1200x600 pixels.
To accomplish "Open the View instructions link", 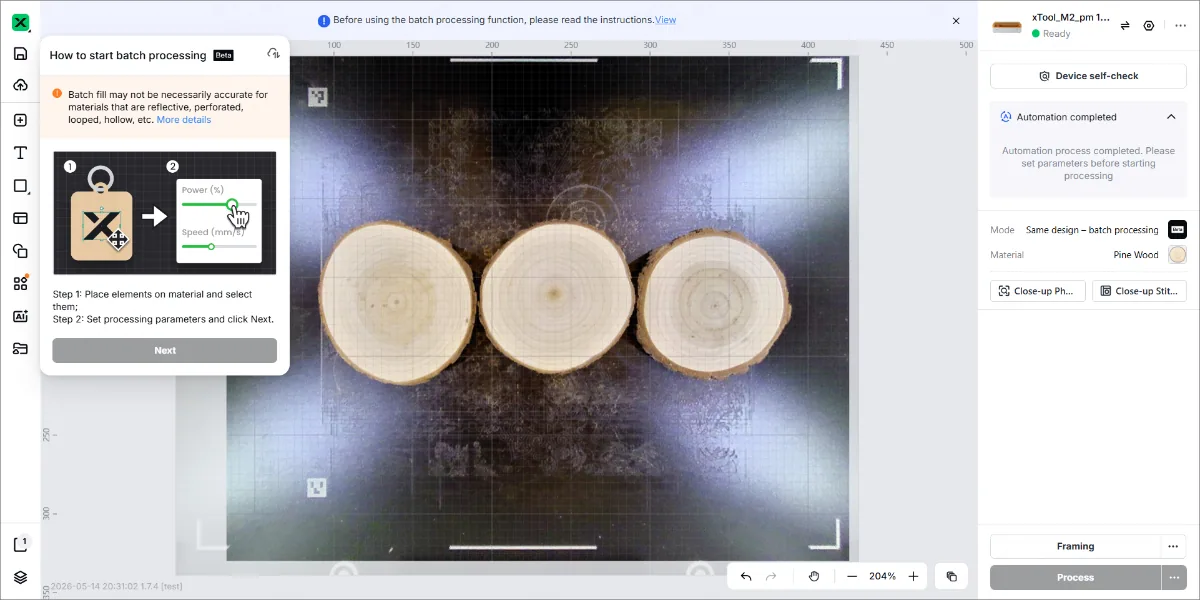I will 665,20.
